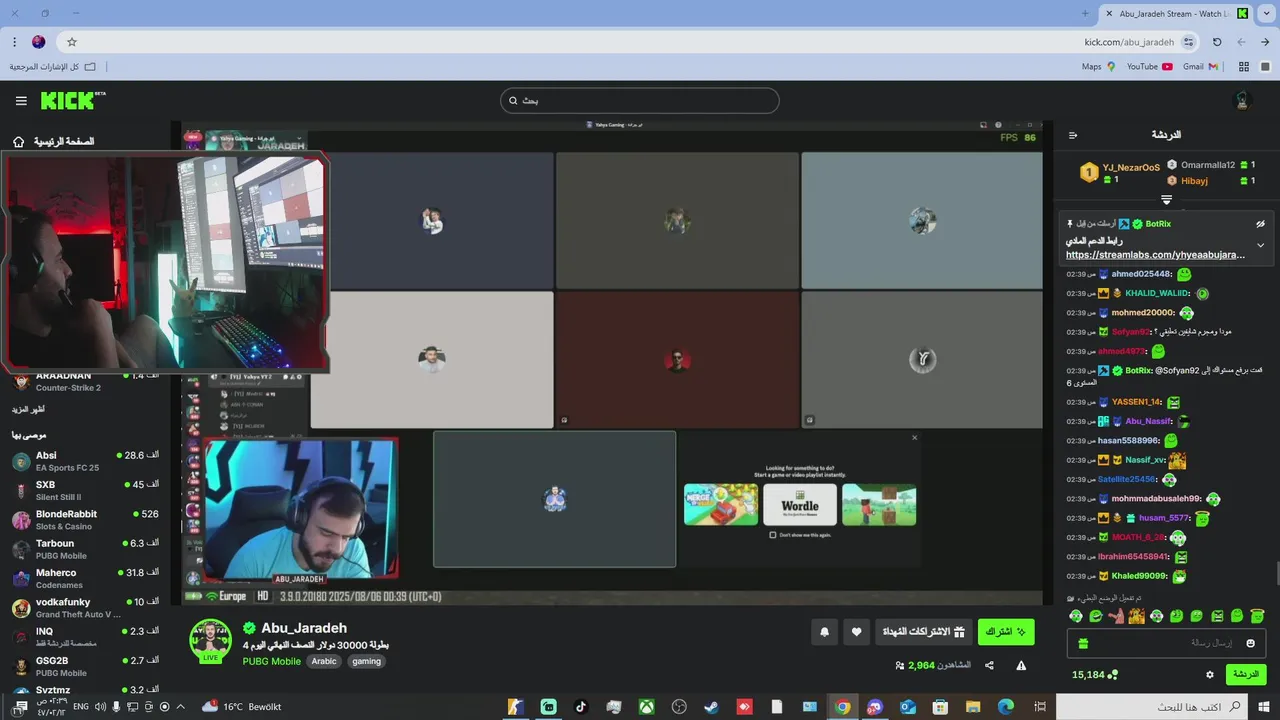Open emoji picker in chat input

[x=1250, y=643]
